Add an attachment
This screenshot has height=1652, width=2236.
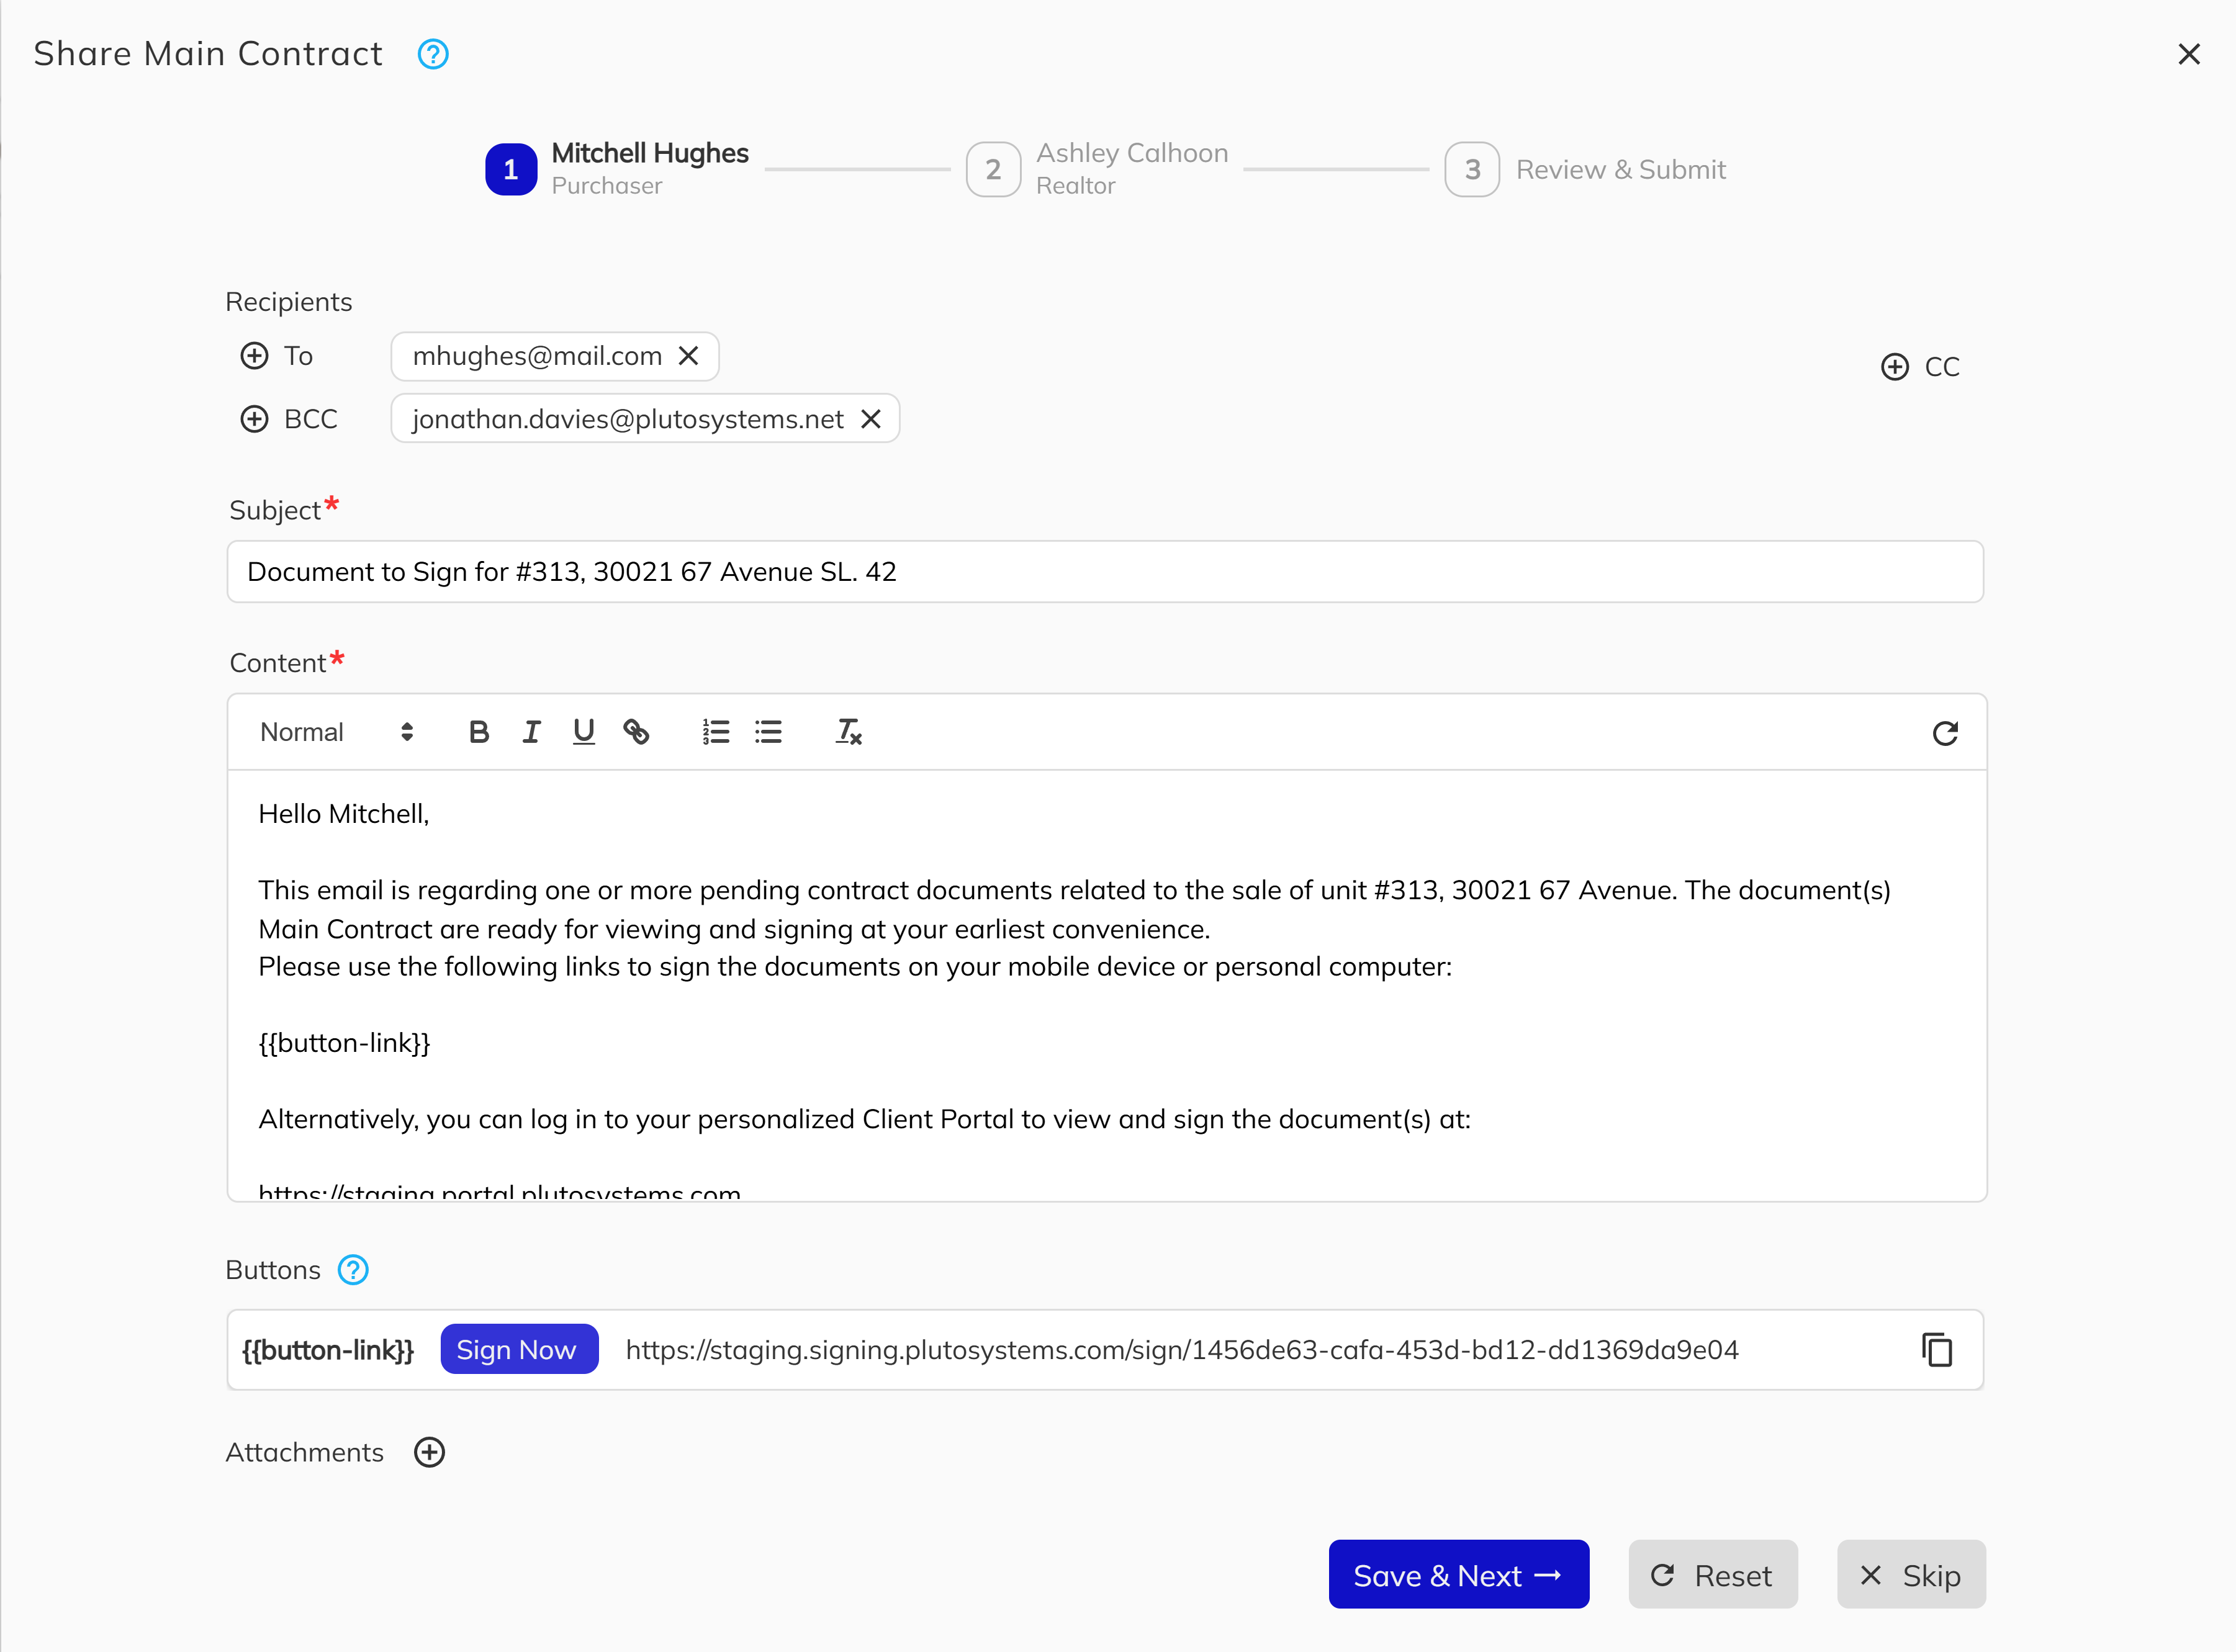430,1452
